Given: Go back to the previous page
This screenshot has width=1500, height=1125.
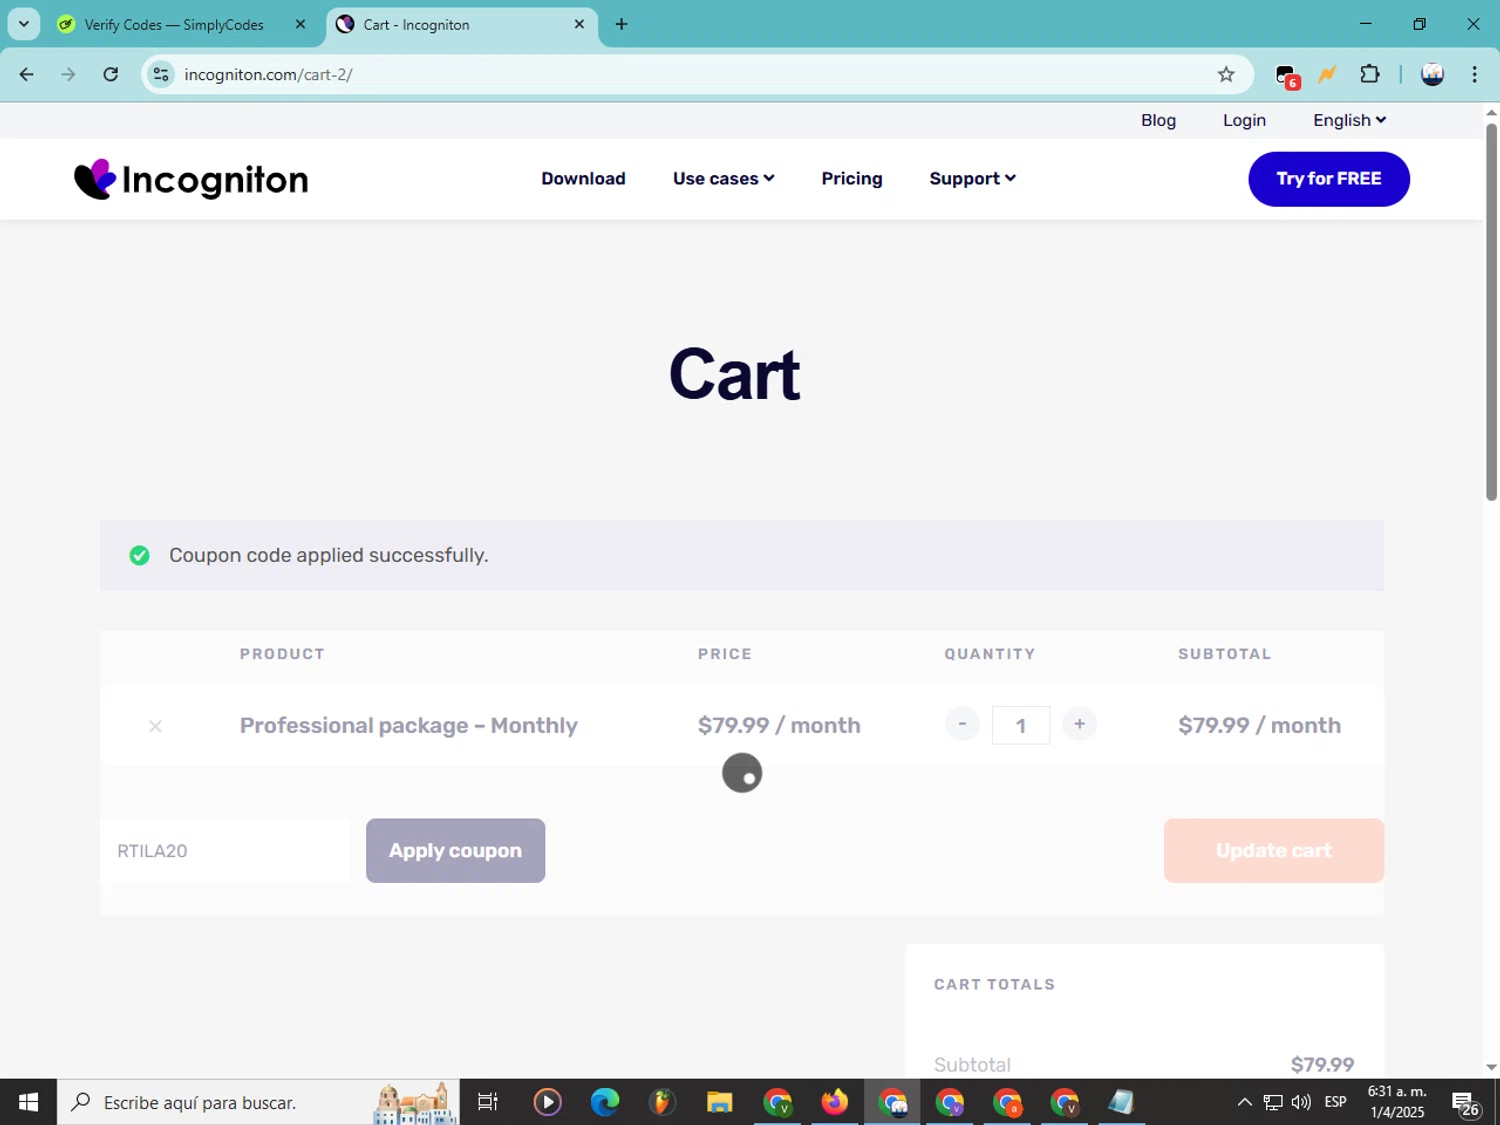Looking at the screenshot, I should point(27,75).
